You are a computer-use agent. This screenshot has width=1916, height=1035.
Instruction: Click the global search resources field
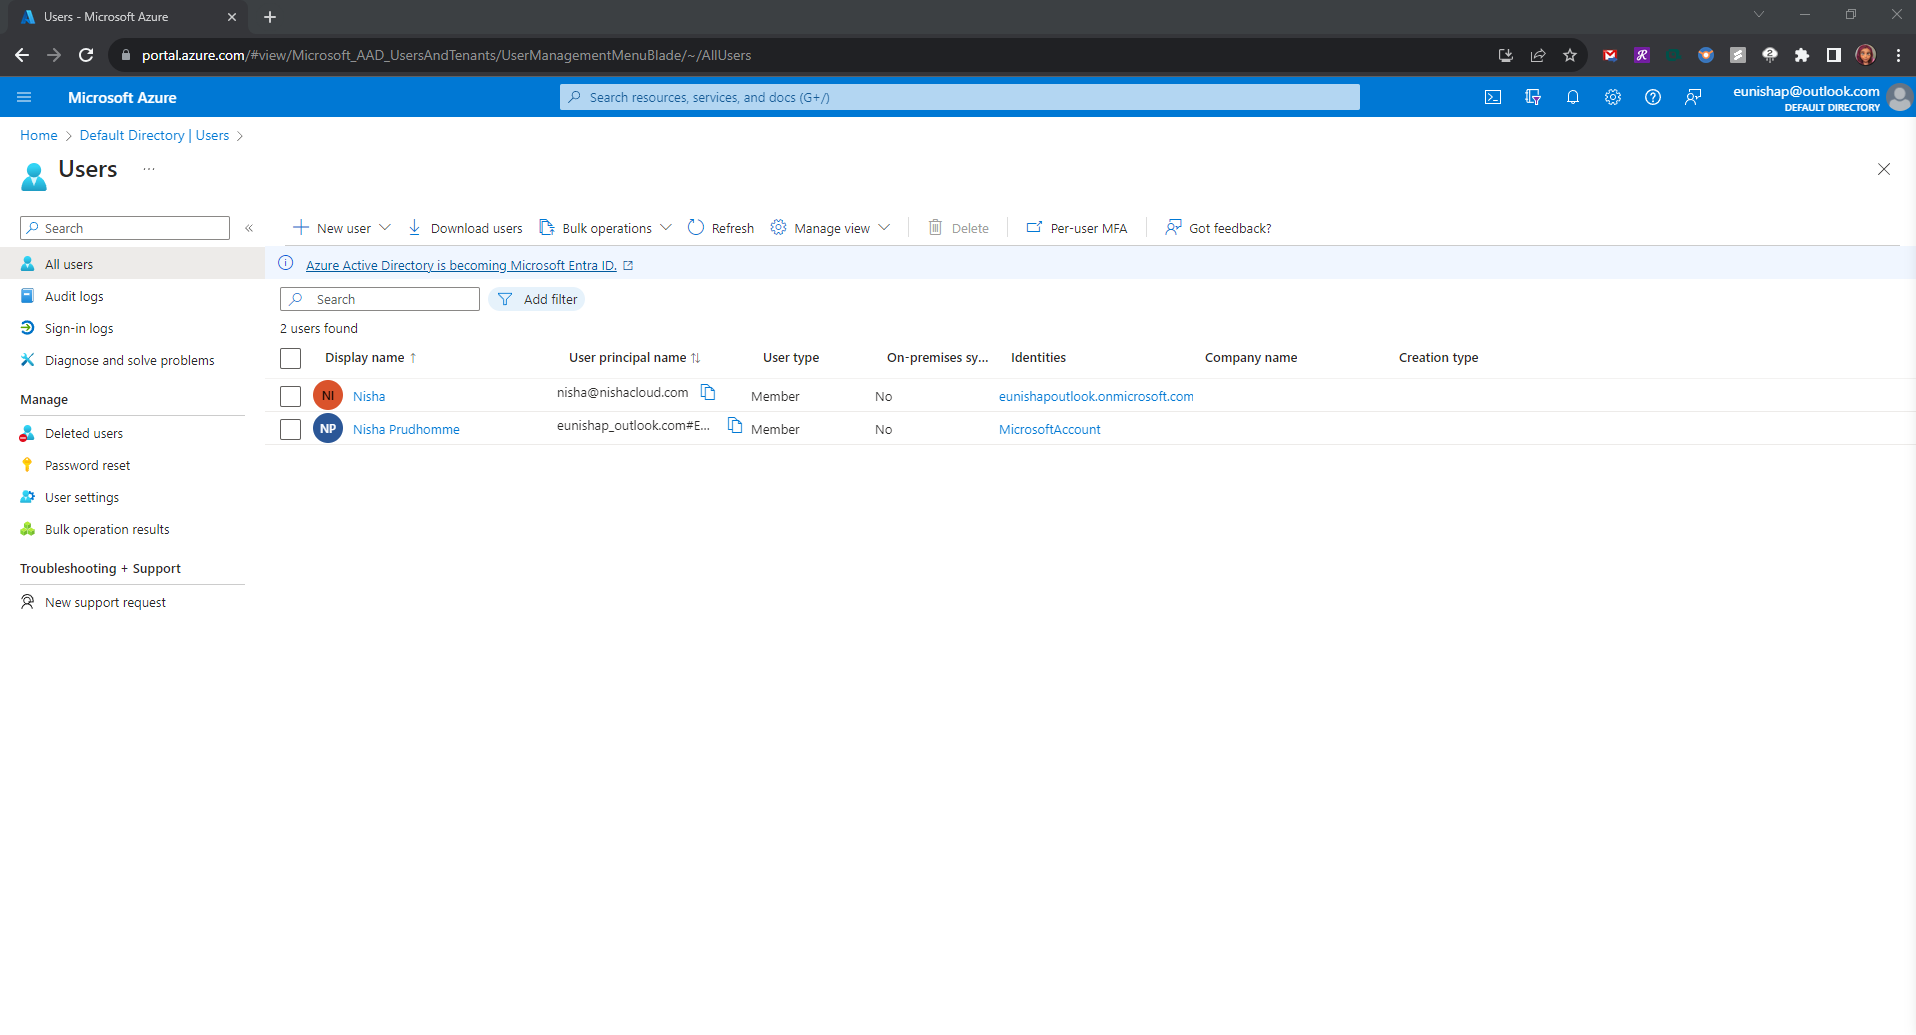(x=960, y=97)
